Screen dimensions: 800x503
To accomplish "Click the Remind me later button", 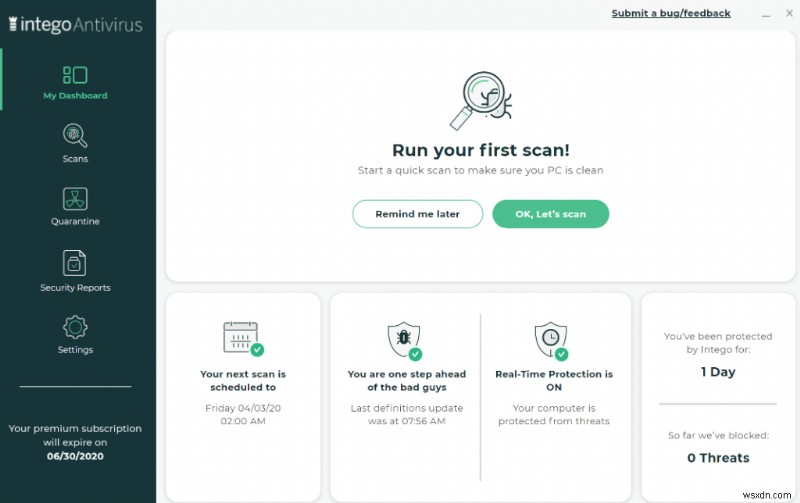I will 417,214.
